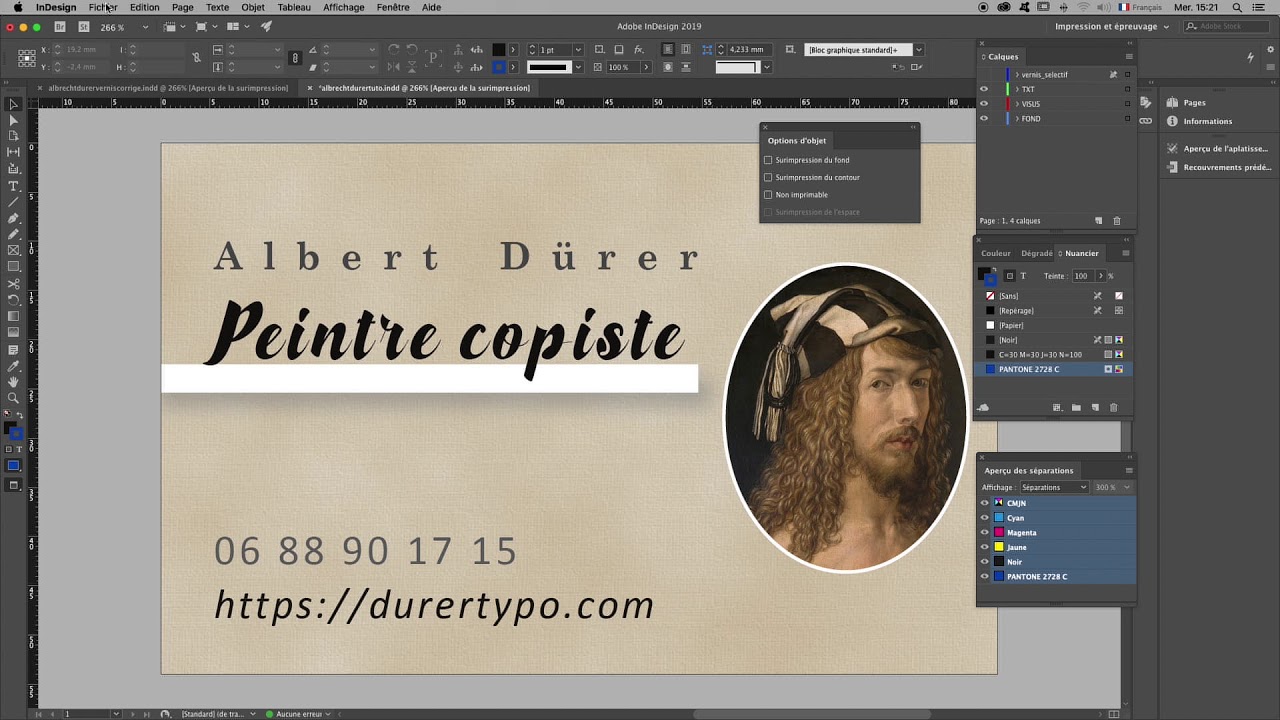The image size is (1280, 720).
Task: Open the Fichier menu
Action: point(102,7)
